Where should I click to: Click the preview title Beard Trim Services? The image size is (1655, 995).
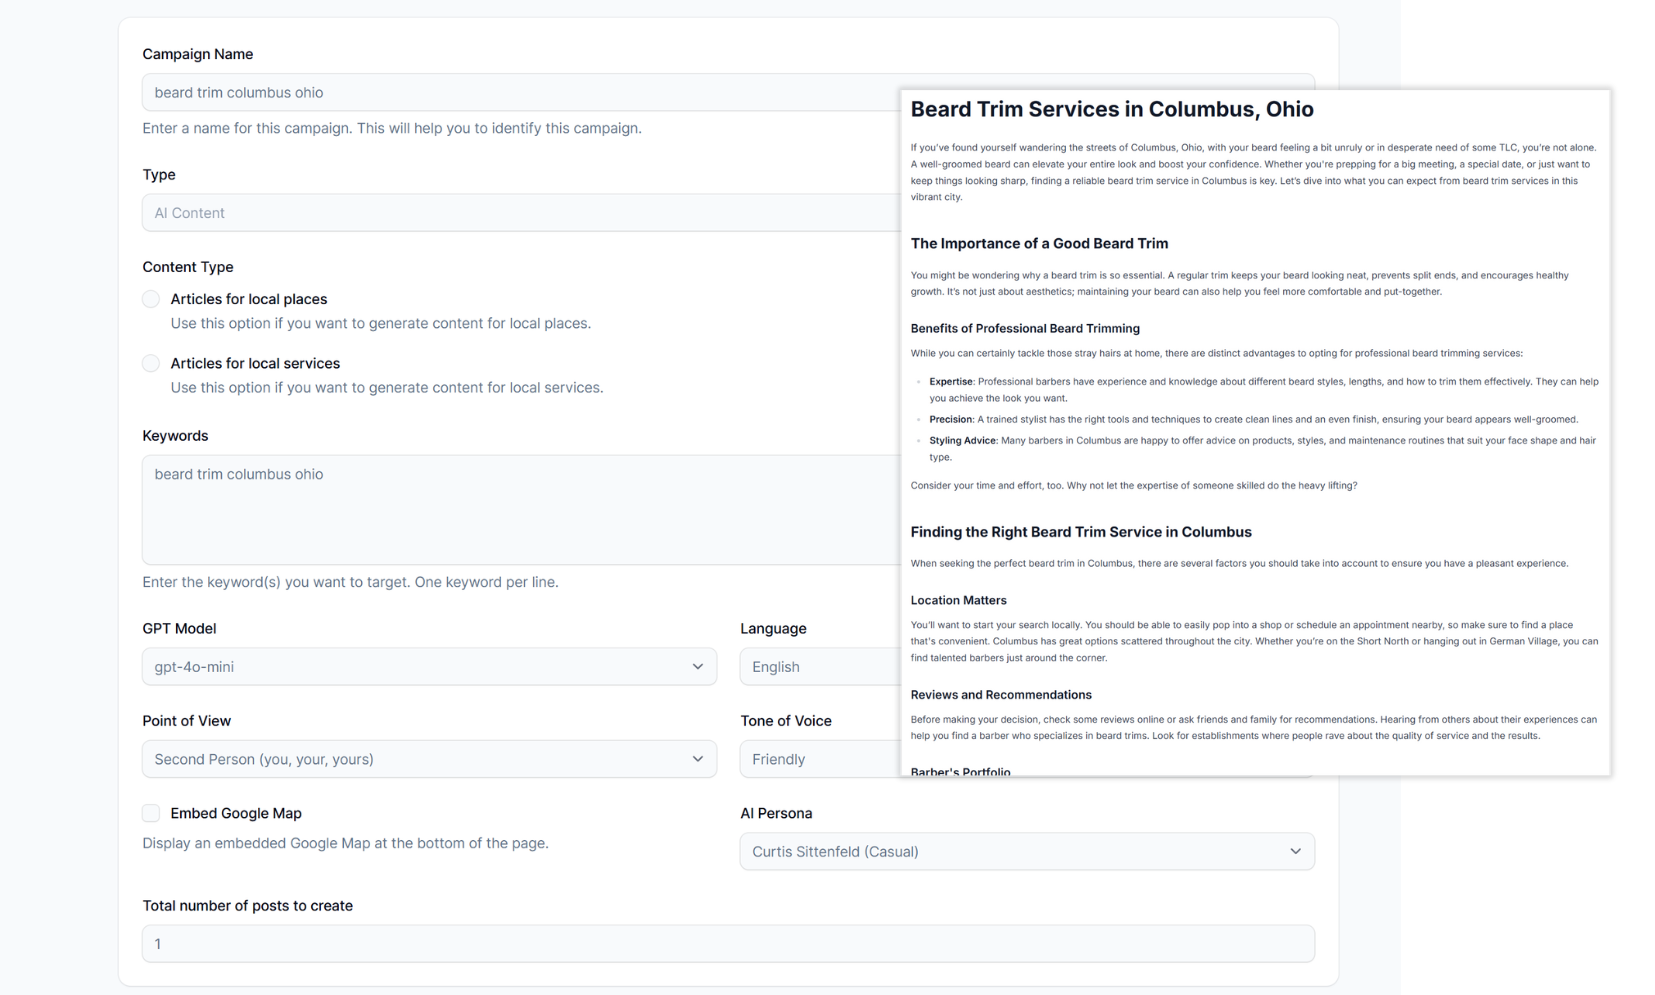[x=1111, y=109]
